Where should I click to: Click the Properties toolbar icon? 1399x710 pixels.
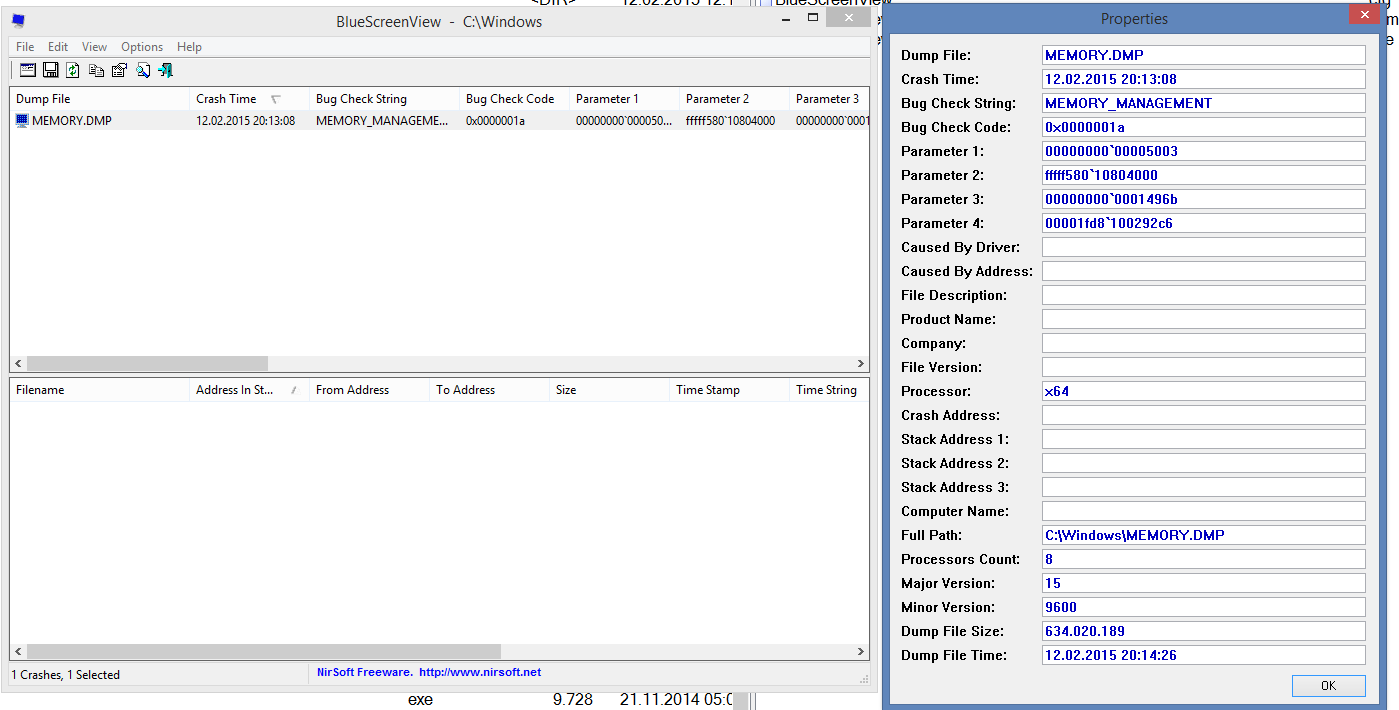[x=119, y=70]
